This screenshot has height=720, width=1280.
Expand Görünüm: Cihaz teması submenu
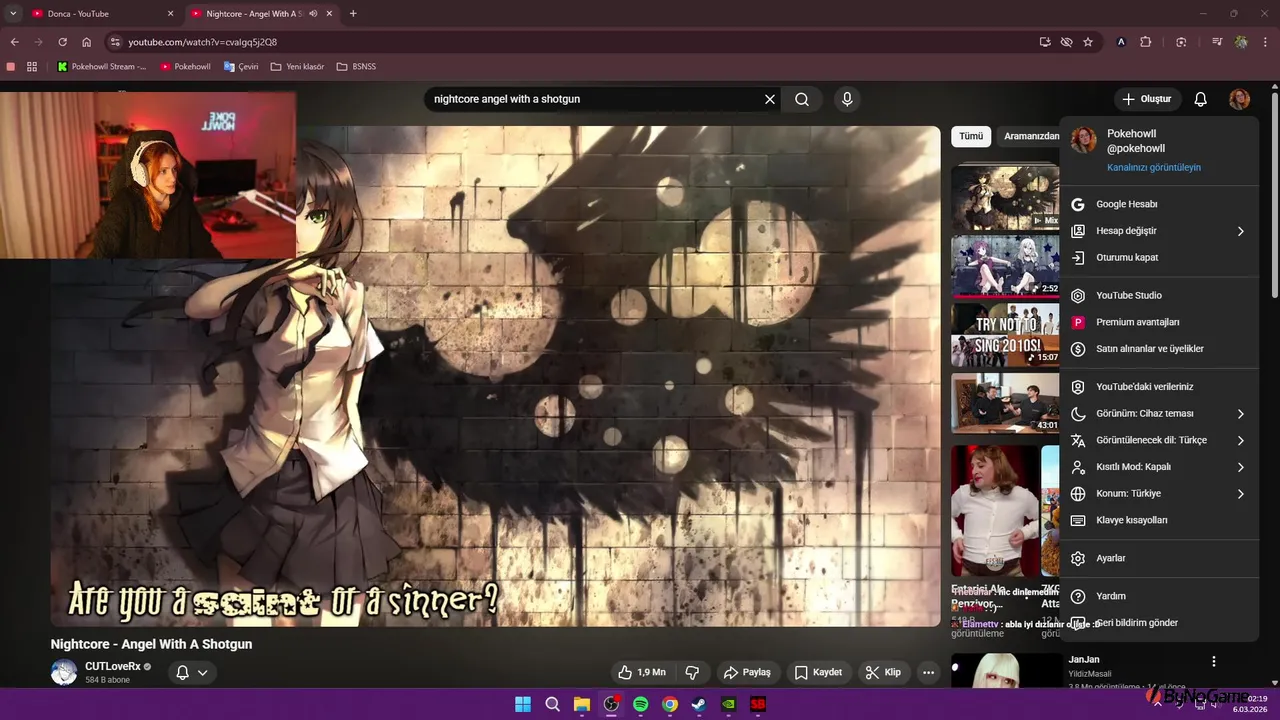point(1159,413)
